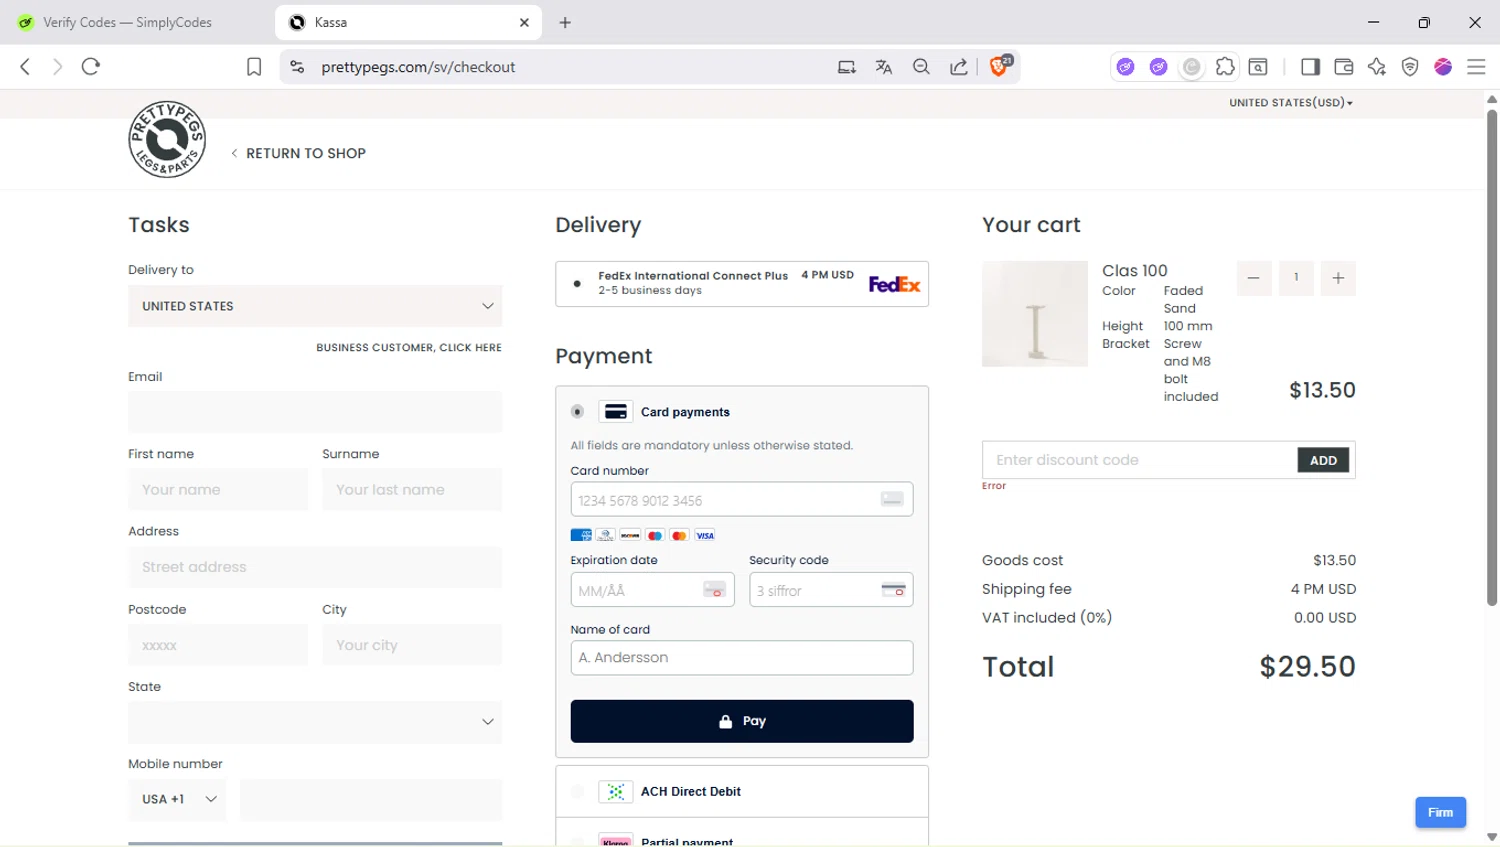The height and width of the screenshot is (847, 1500).
Task: Click the Clas 100 quantity value box
Action: click(1296, 278)
